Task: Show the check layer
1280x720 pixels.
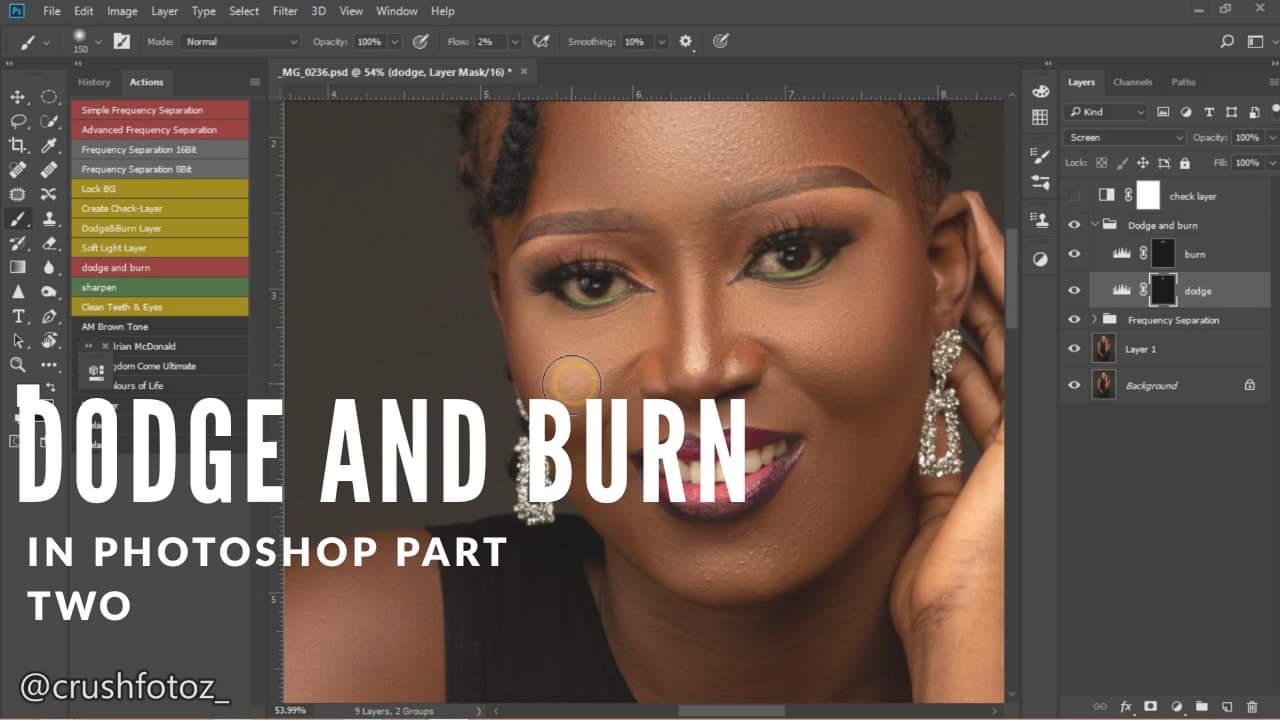Action: click(x=1074, y=195)
